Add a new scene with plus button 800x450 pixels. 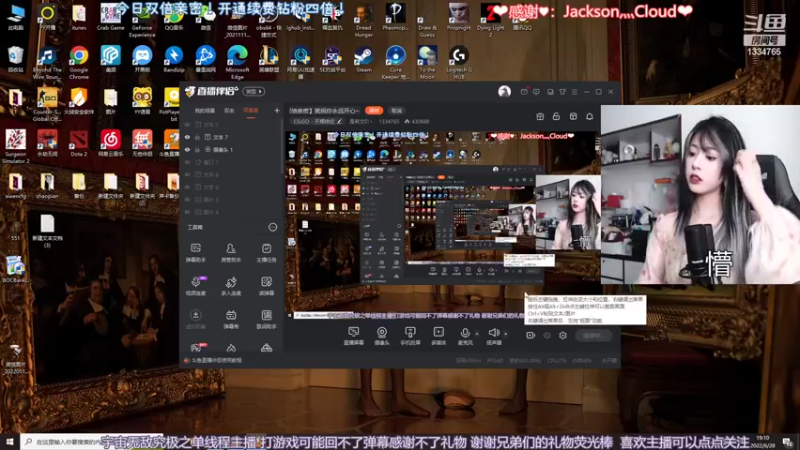click(x=277, y=110)
